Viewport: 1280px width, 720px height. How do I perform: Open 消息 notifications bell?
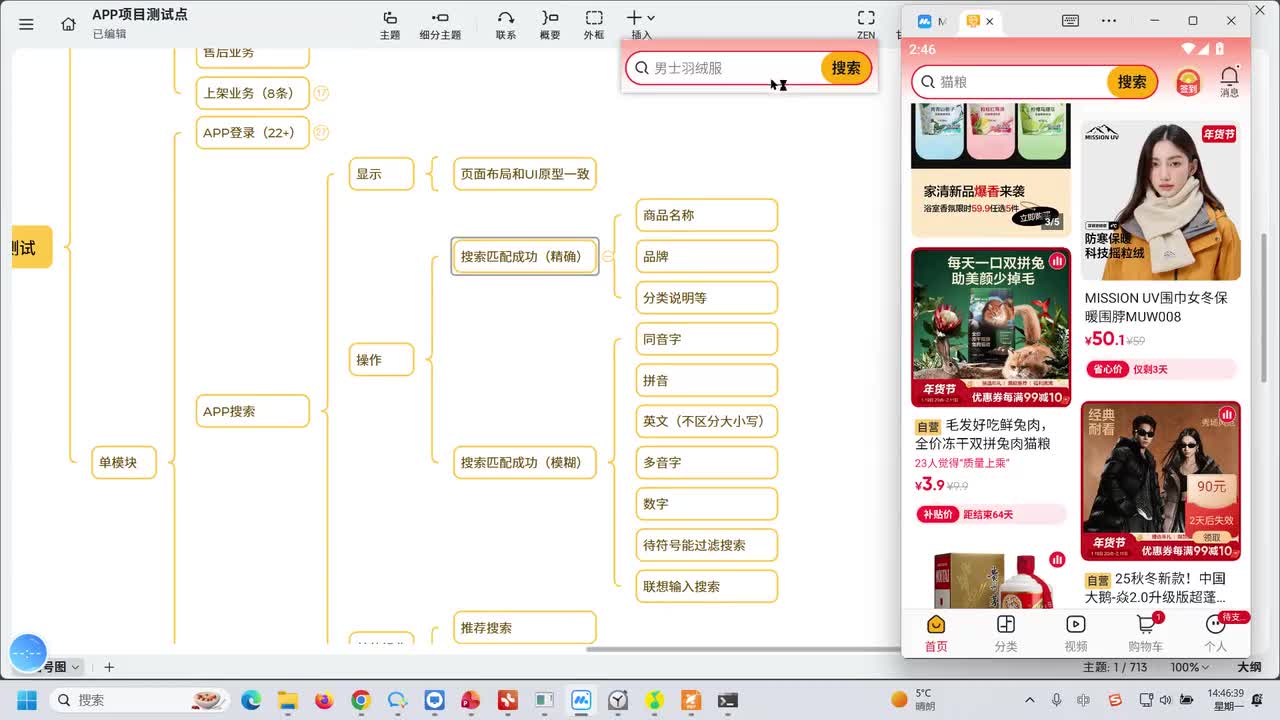pos(1229,82)
